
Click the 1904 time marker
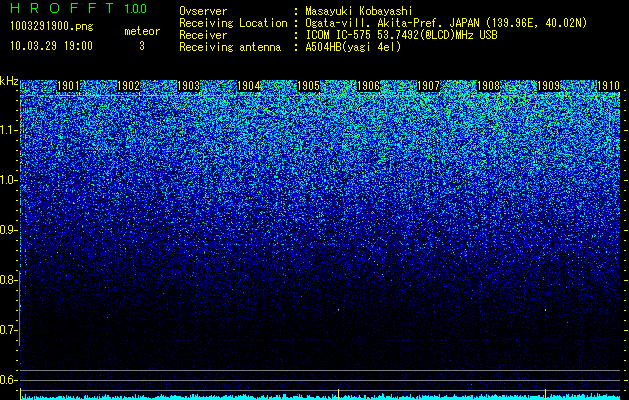click(x=248, y=86)
